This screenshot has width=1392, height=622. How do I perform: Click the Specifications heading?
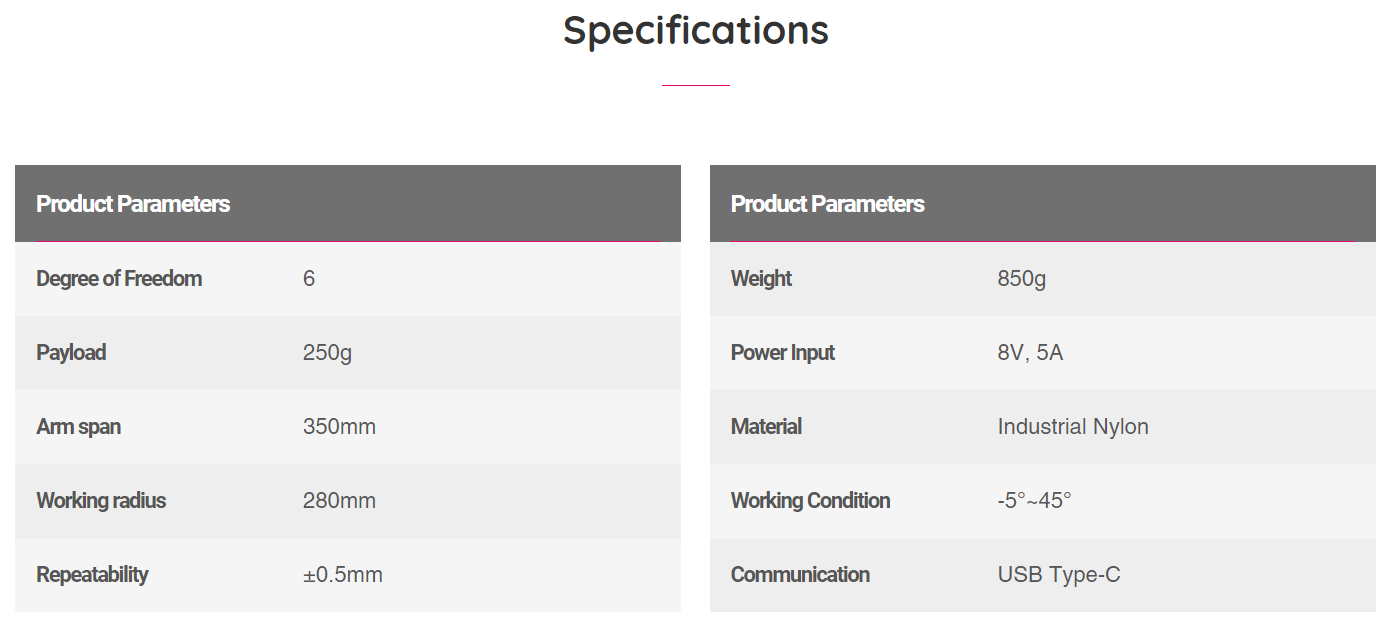[695, 30]
